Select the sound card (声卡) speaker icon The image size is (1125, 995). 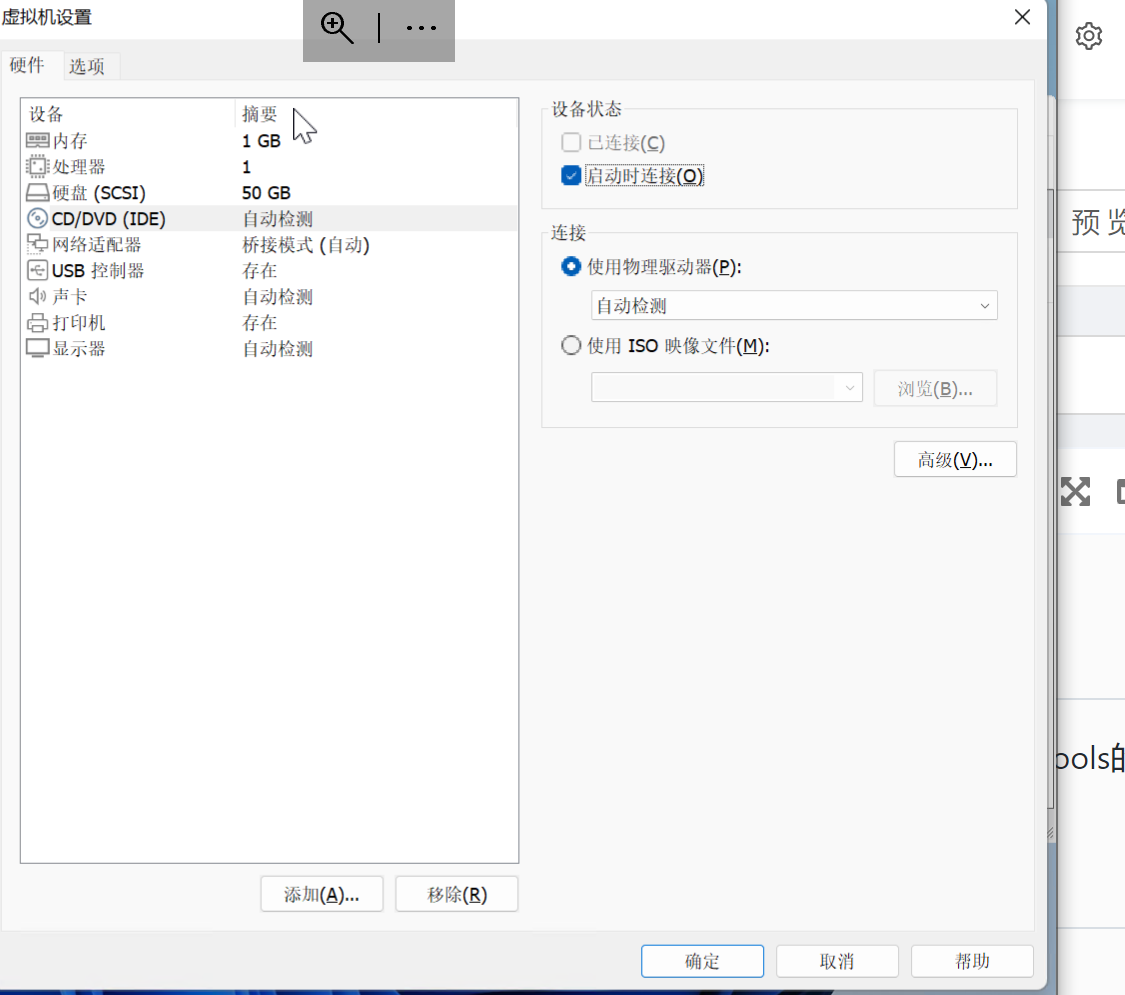(37, 296)
